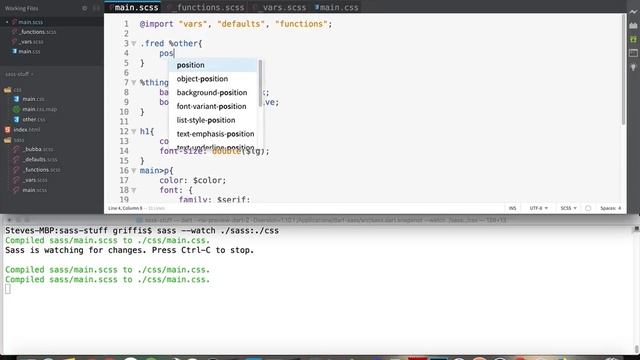Collapse the font block fold triangle on line 18
640x360 pixels.
[x=133, y=190]
